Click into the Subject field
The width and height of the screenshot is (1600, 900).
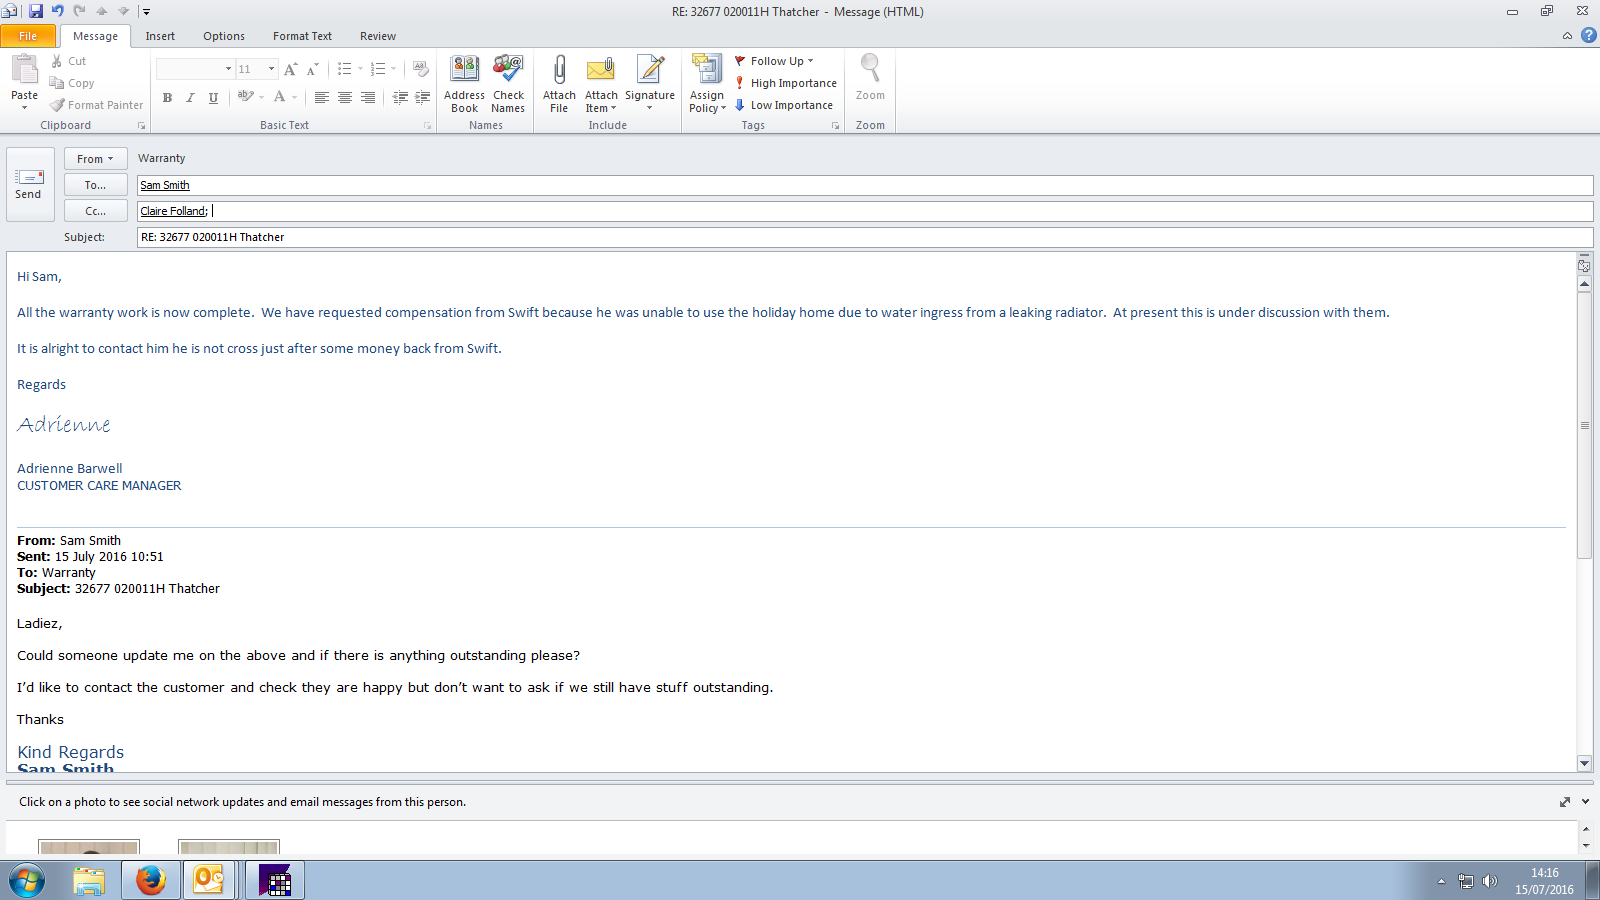pos(860,237)
